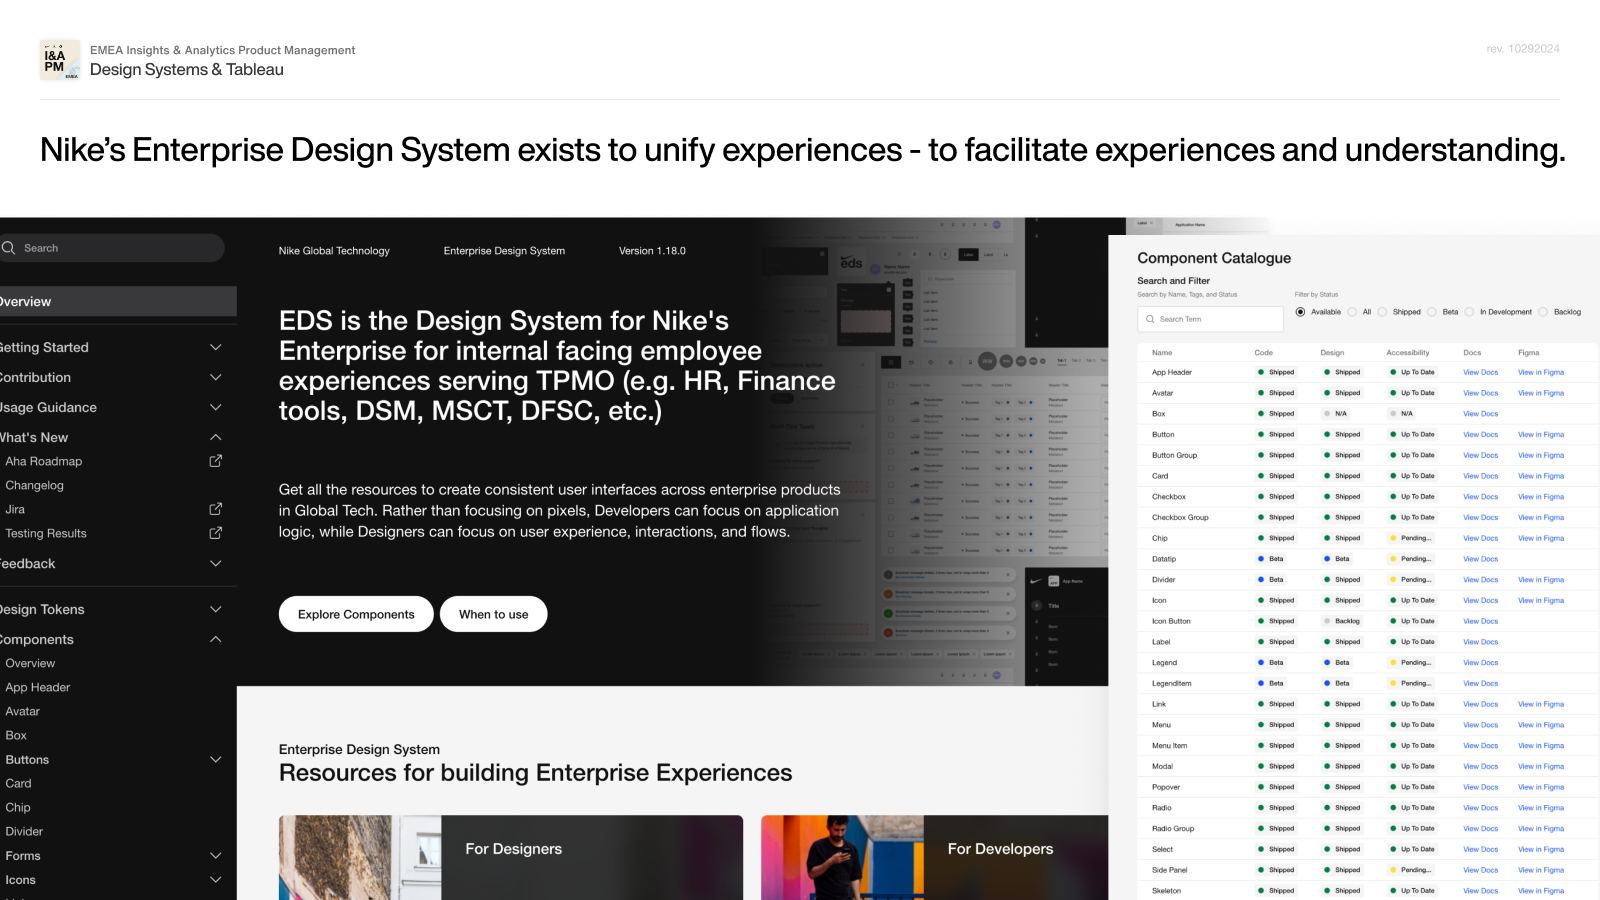Open Chip in sidebar components
The height and width of the screenshot is (900, 1600).
click(x=18, y=807)
